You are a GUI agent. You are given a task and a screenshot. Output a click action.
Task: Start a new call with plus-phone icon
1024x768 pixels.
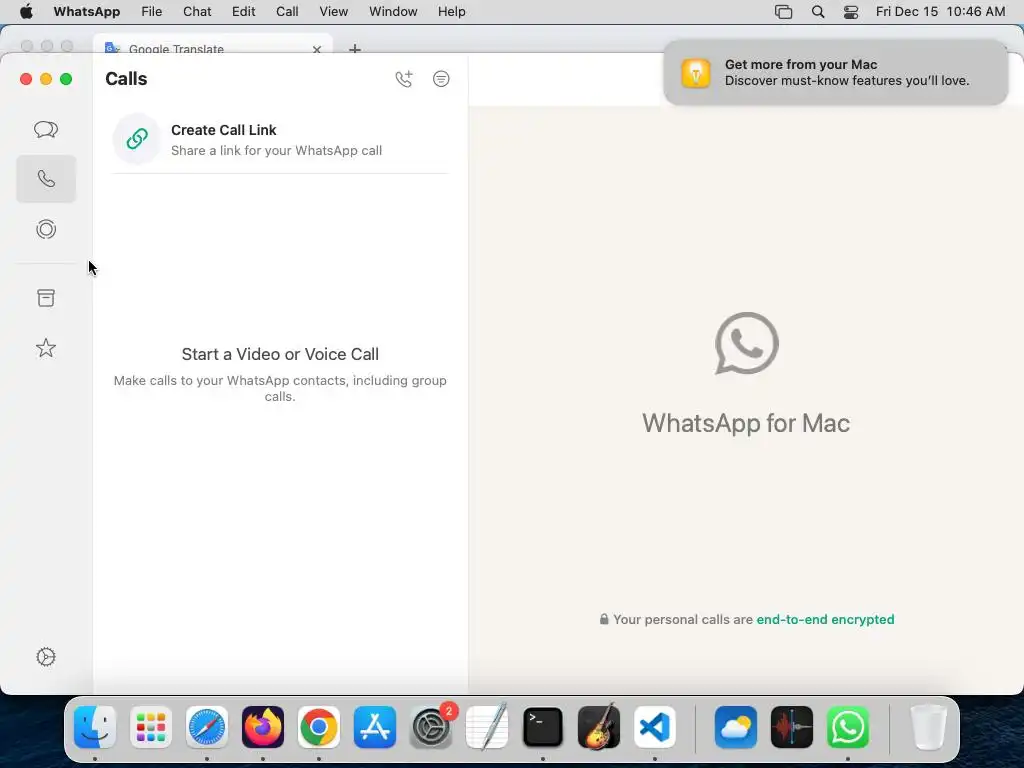pyautogui.click(x=404, y=79)
